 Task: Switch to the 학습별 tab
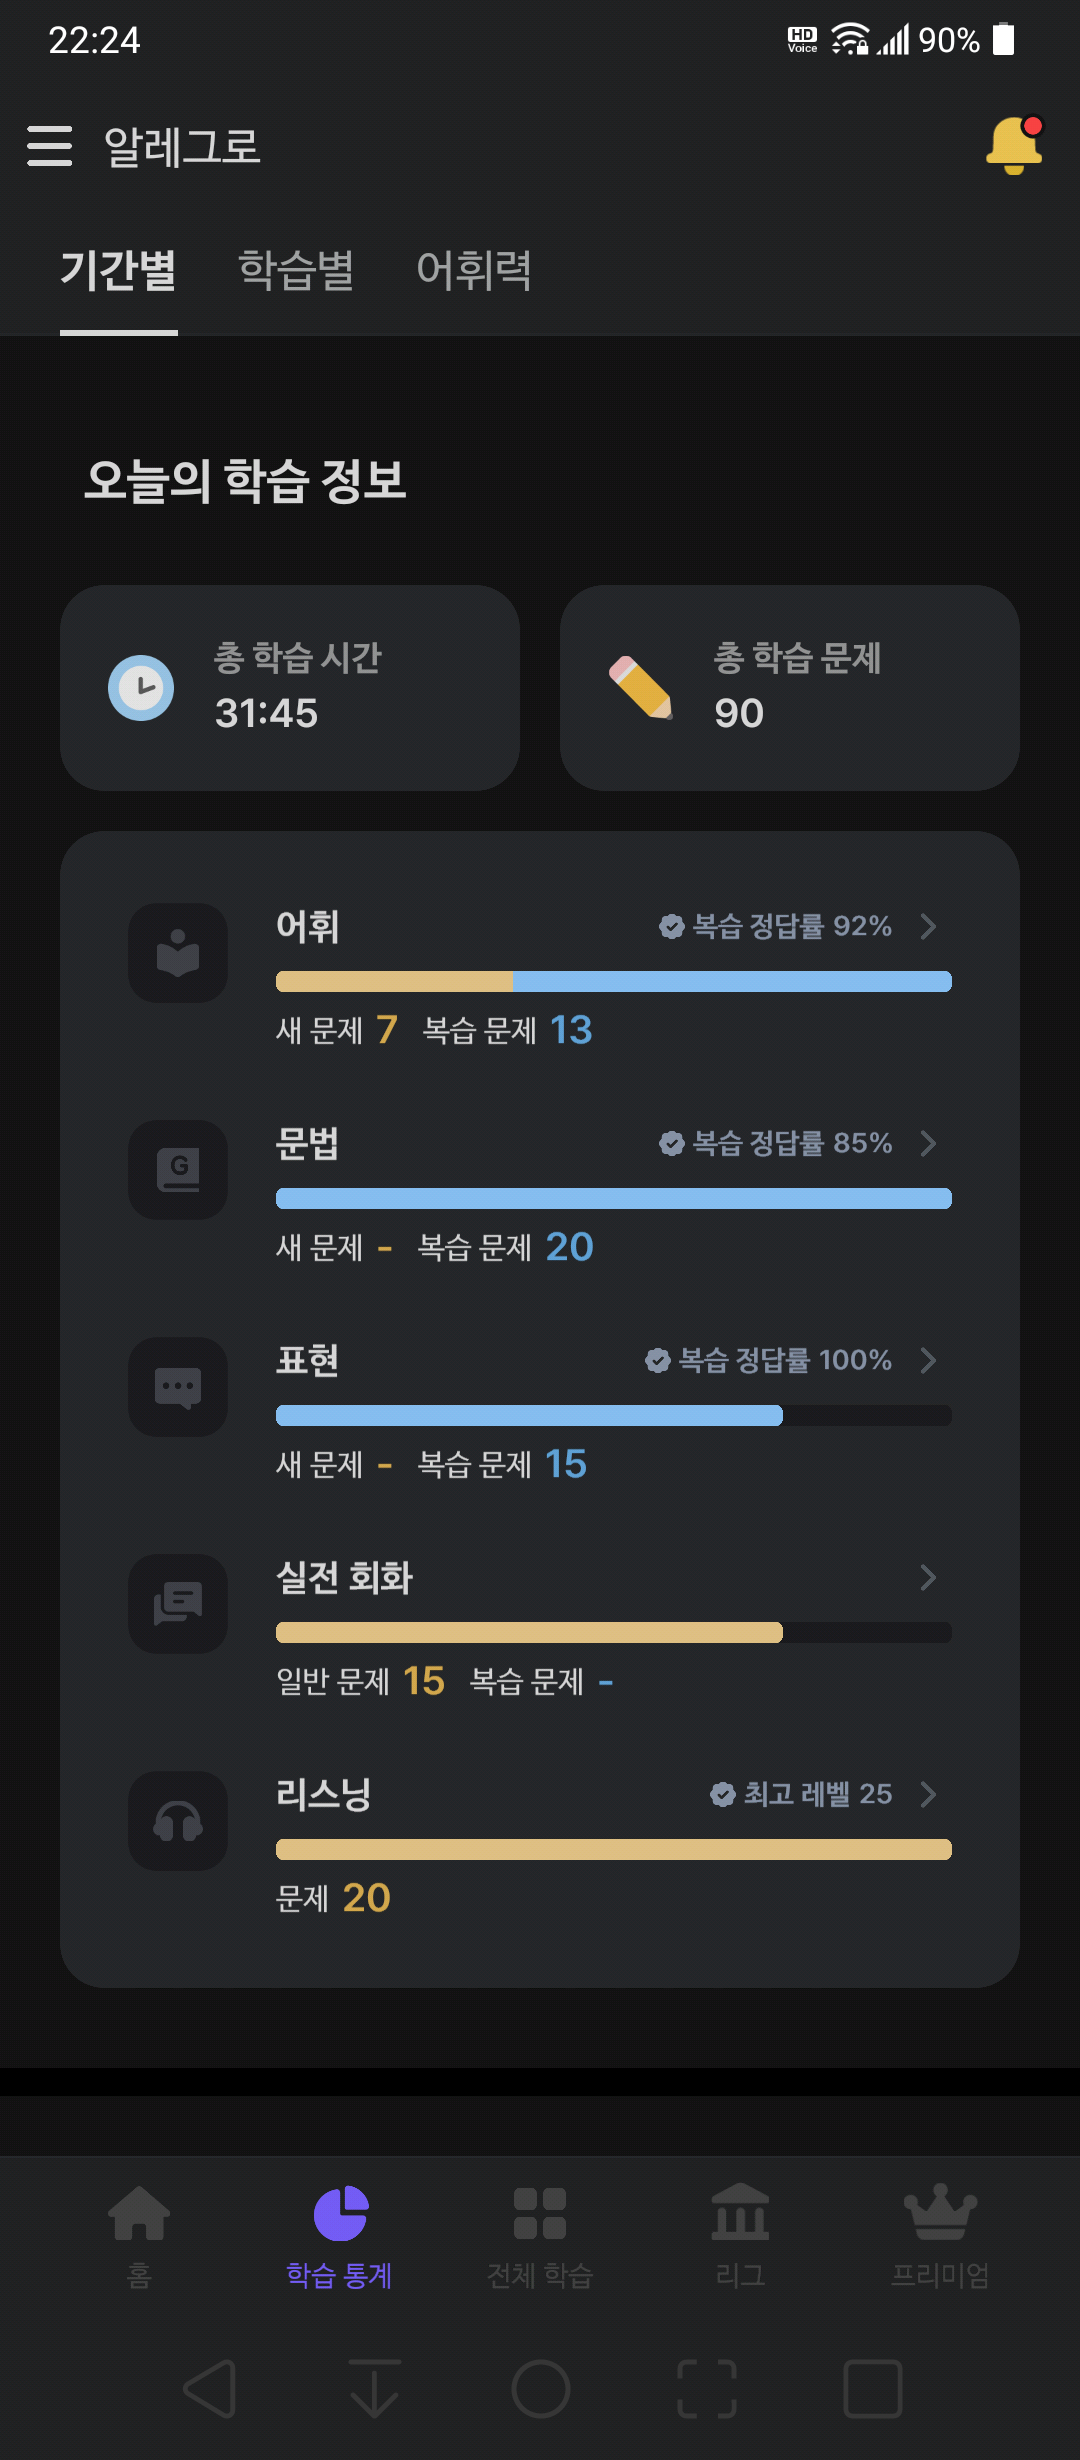pyautogui.click(x=296, y=270)
